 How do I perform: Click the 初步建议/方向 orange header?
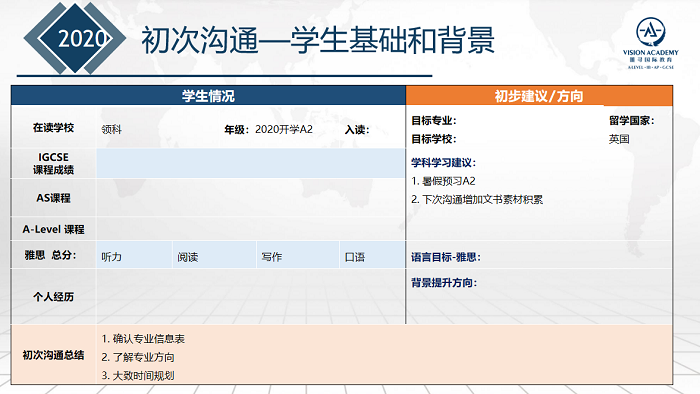539,96
